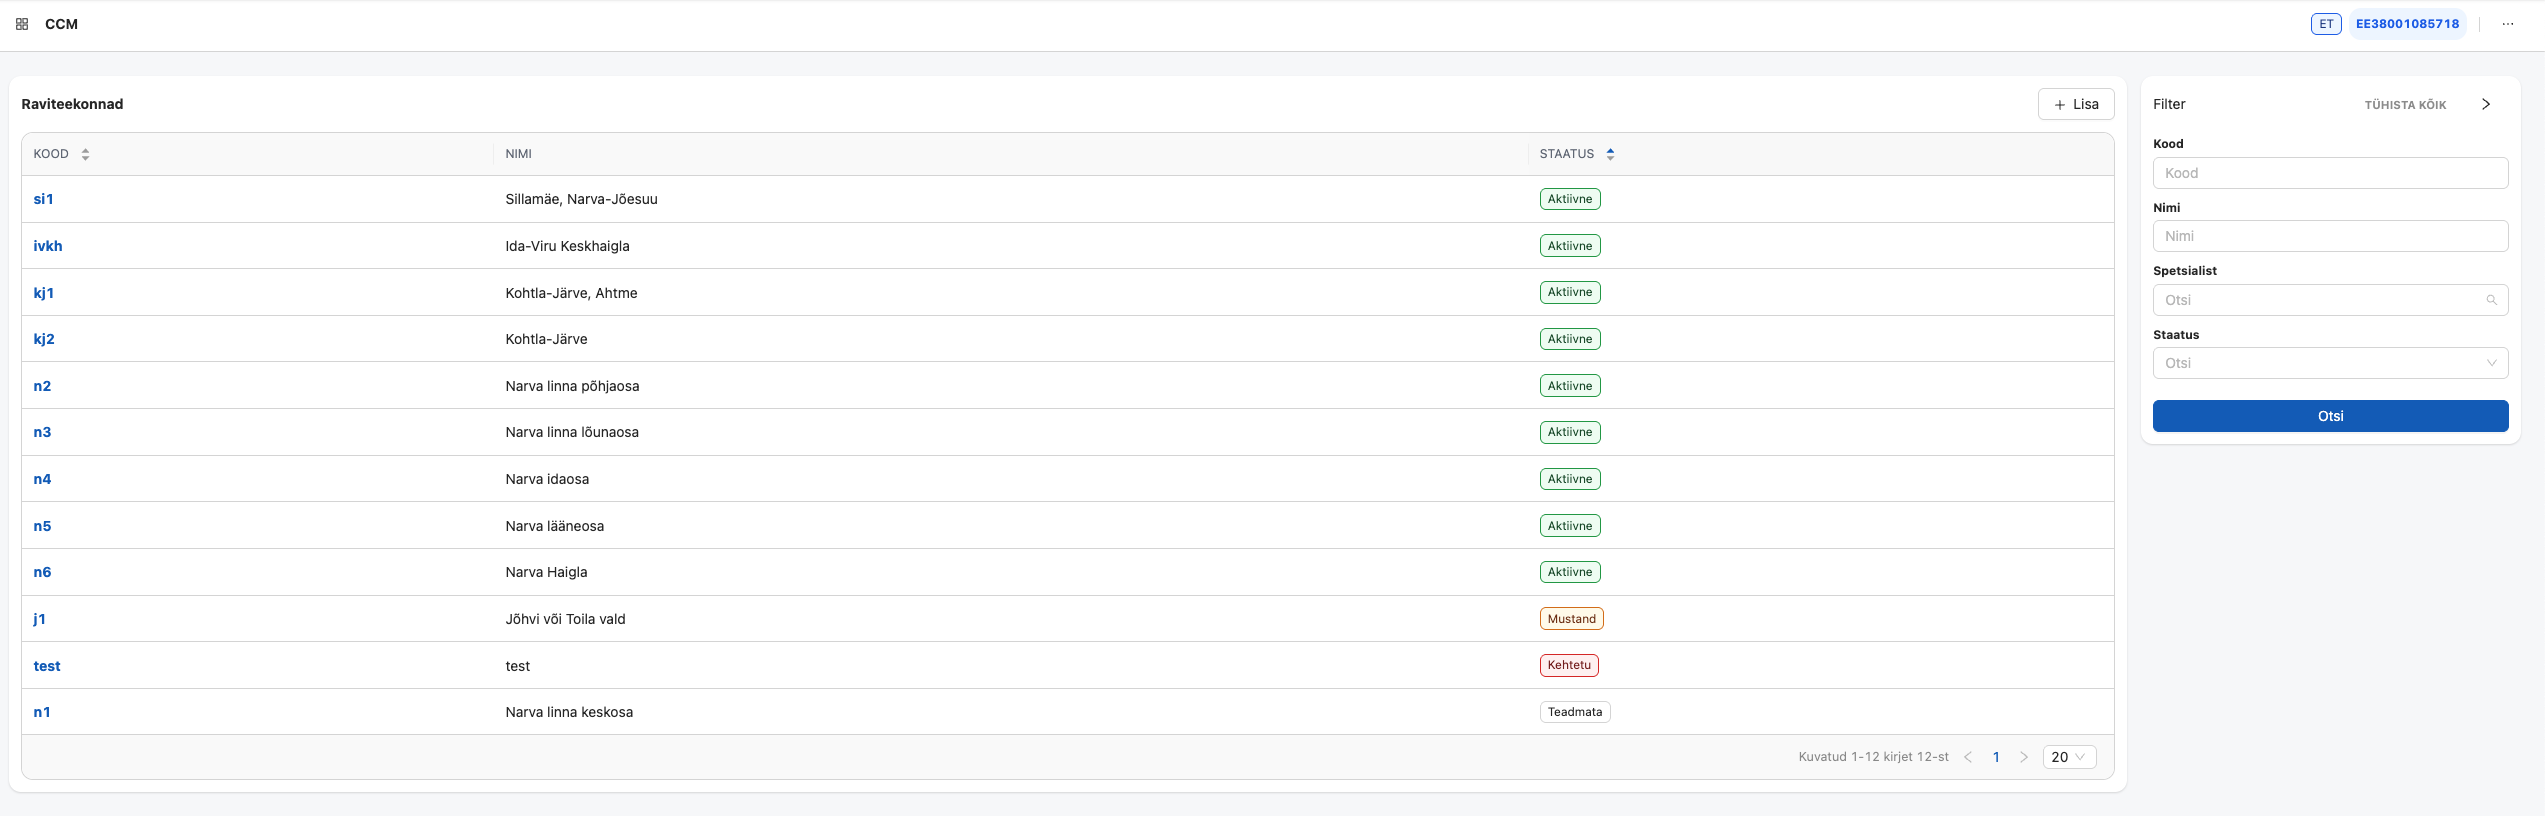The image size is (2545, 816).
Task: Open the three-dots more options menu
Action: pyautogui.click(x=2508, y=24)
